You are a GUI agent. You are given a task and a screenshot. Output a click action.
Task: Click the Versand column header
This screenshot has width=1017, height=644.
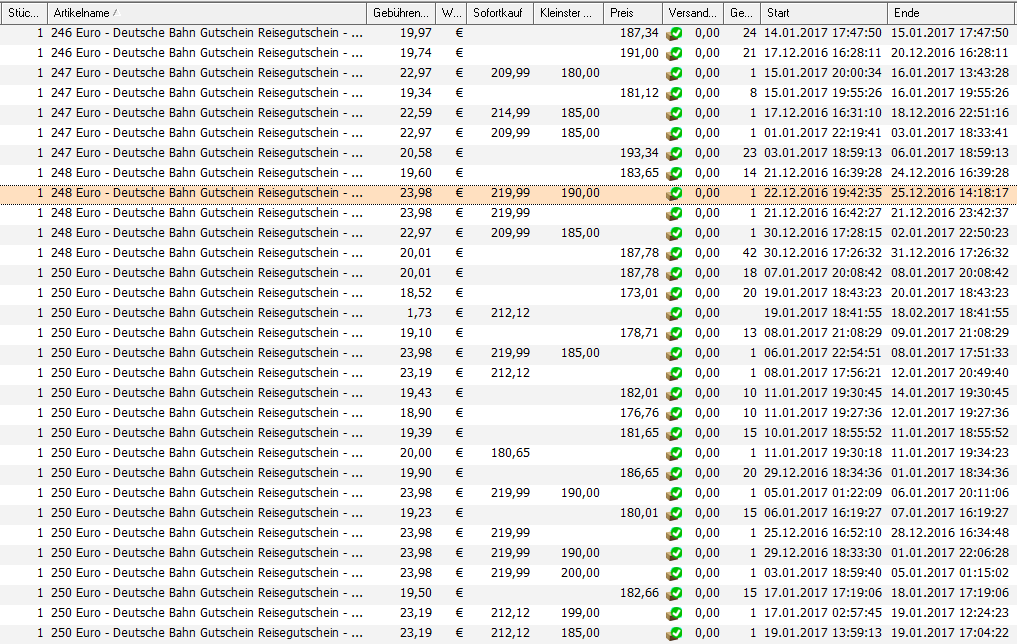click(x=692, y=12)
